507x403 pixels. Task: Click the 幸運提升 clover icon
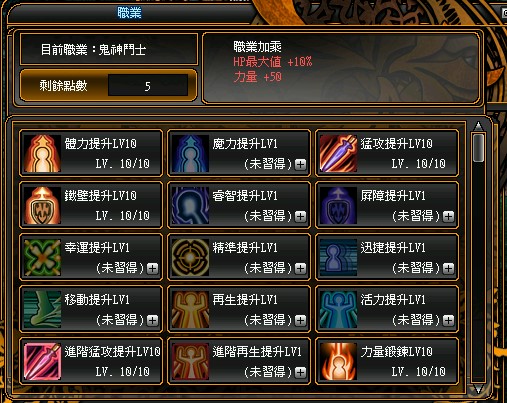42,257
